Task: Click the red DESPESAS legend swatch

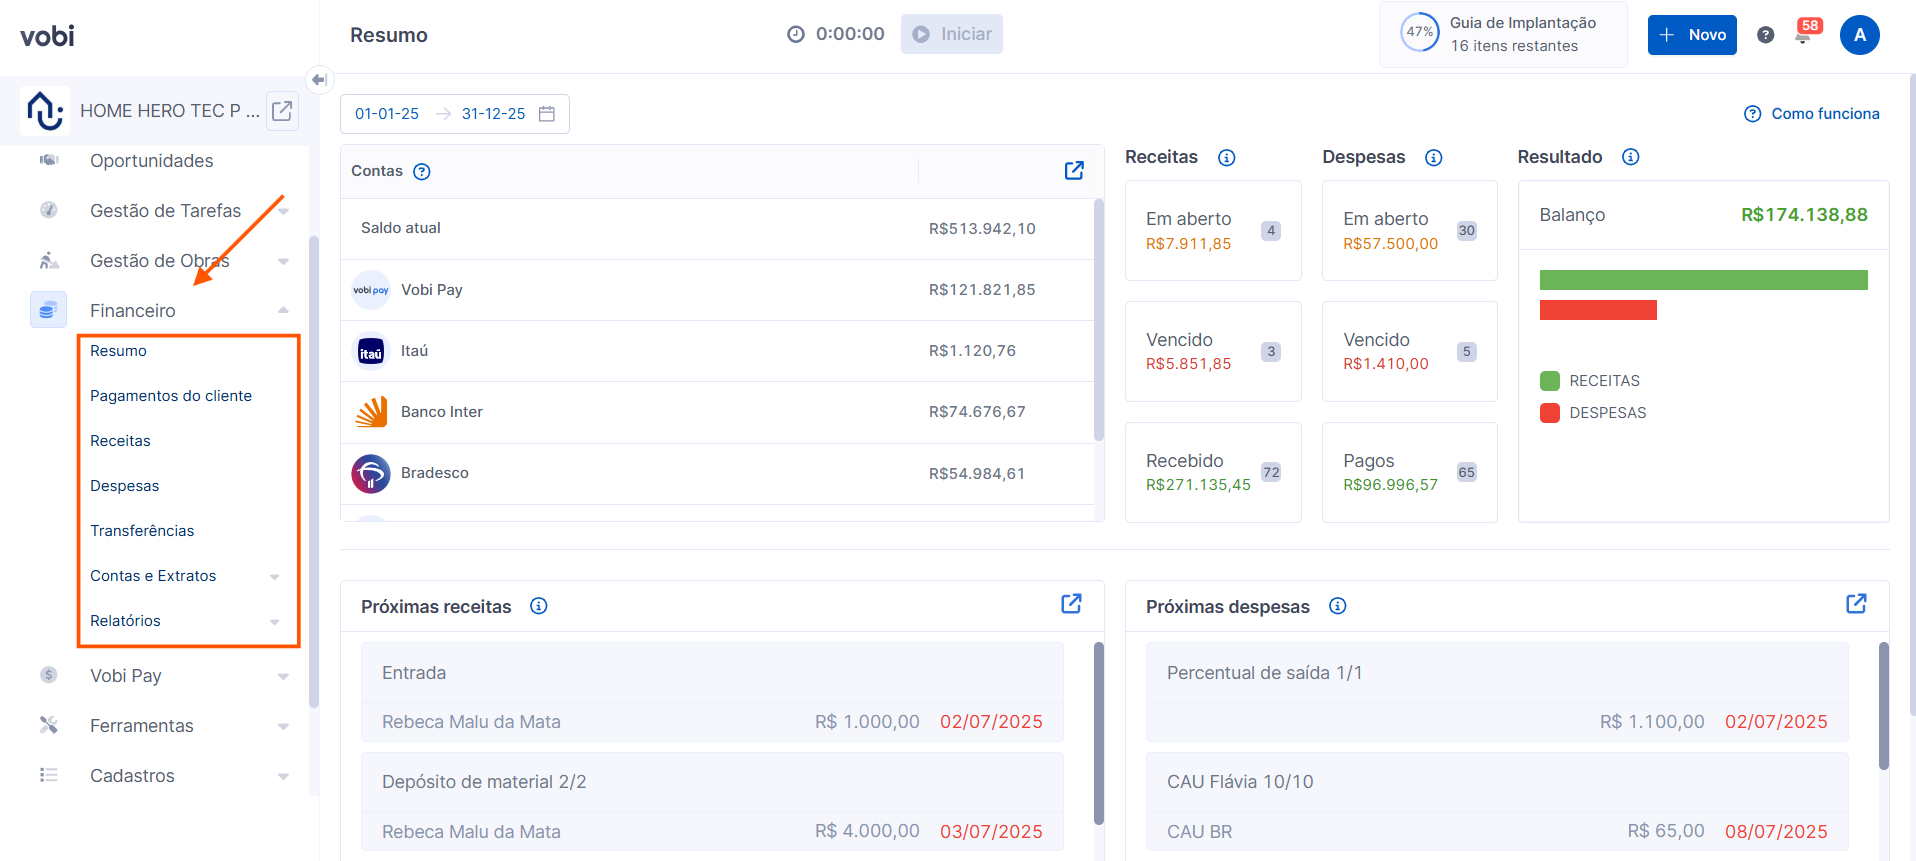Action: tap(1550, 413)
